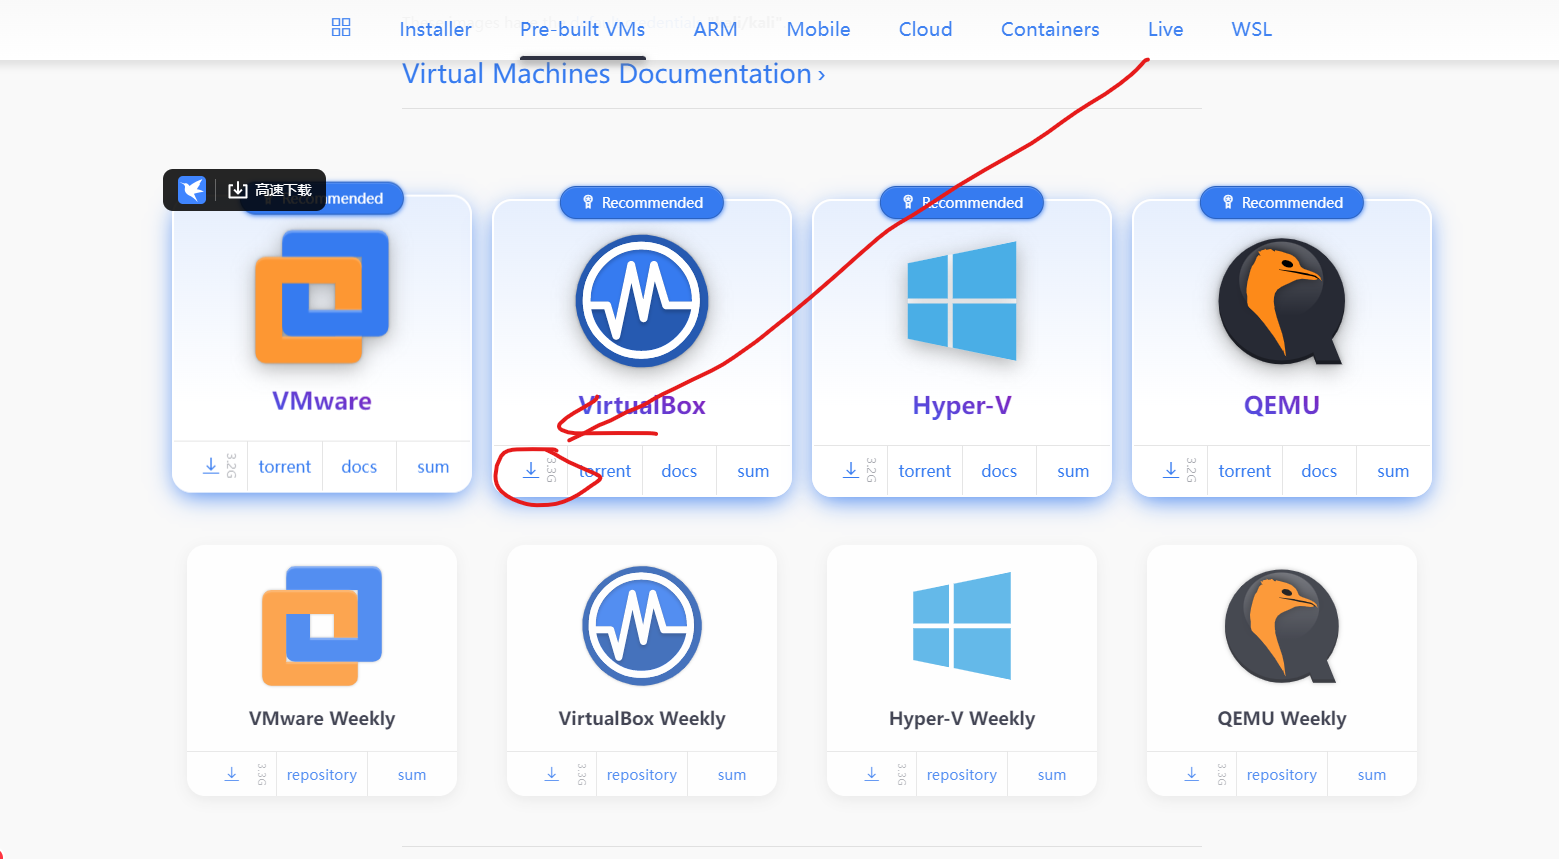The width and height of the screenshot is (1559, 859).
Task: Open the Hyper-V torrent link
Action: pyautogui.click(x=925, y=471)
